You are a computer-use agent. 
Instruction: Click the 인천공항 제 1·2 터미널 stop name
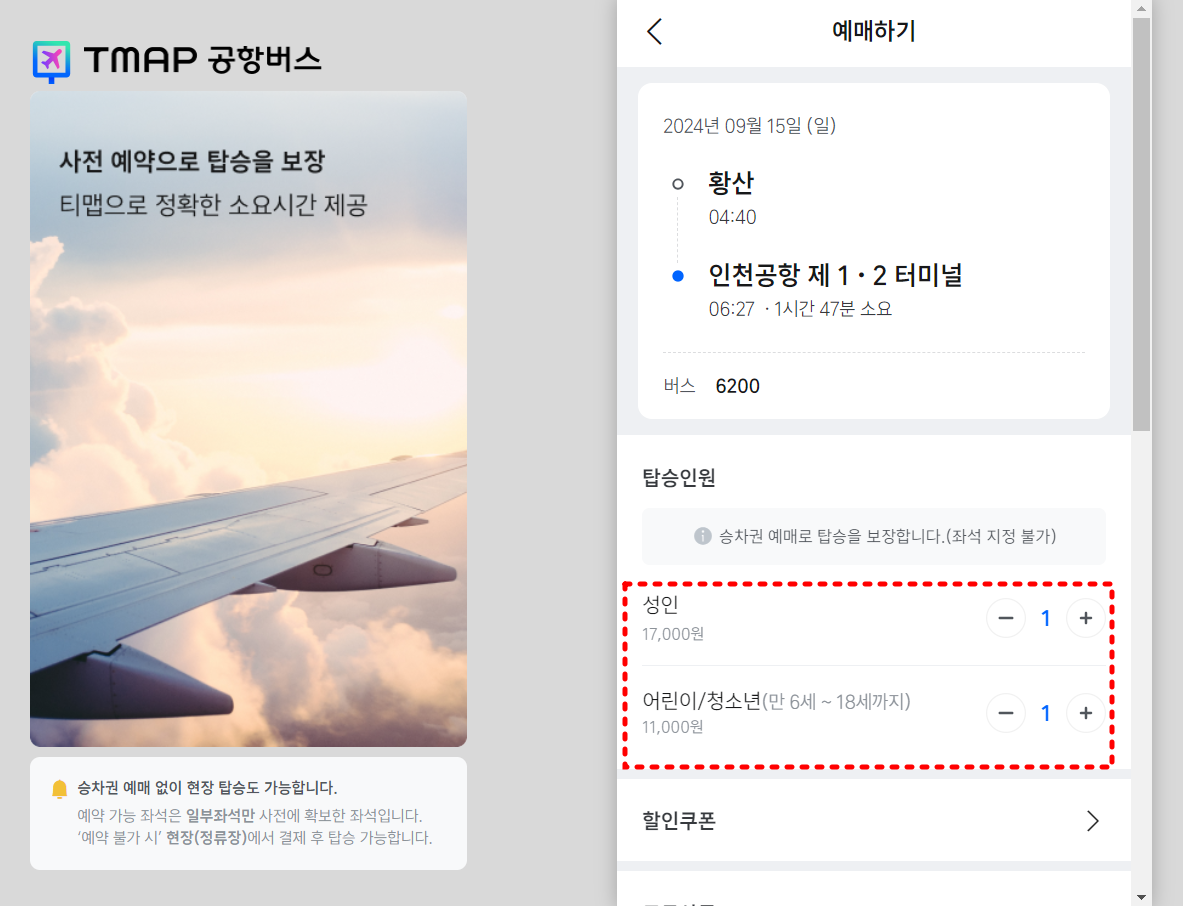(x=836, y=275)
